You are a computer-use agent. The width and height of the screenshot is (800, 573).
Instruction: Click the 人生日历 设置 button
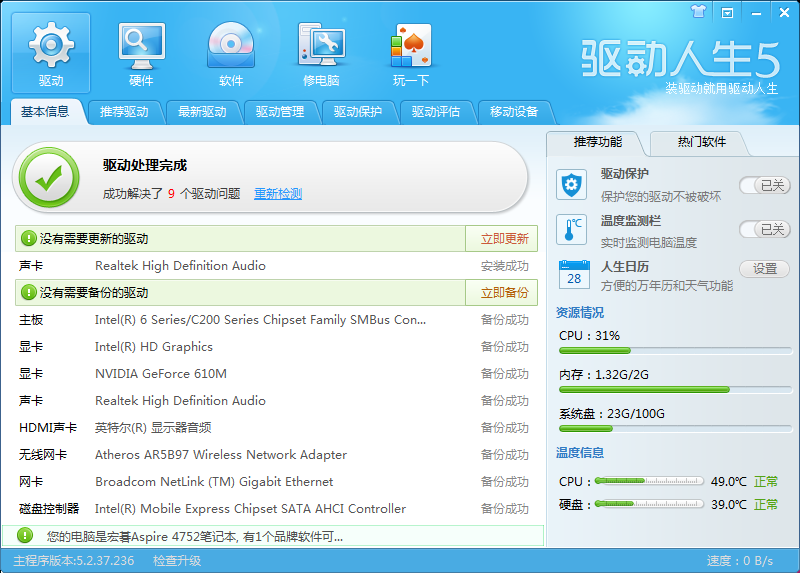(765, 268)
